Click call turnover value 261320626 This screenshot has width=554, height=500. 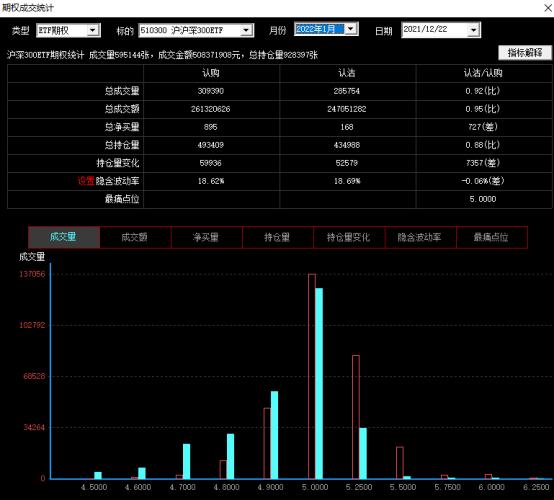tap(211, 109)
